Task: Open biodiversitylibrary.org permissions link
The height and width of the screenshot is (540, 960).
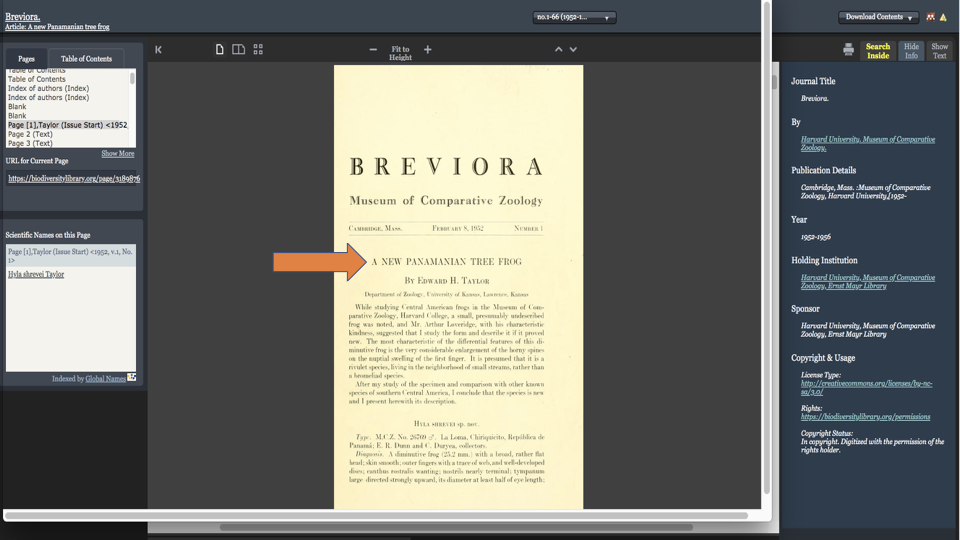Action: pyautogui.click(x=865, y=417)
